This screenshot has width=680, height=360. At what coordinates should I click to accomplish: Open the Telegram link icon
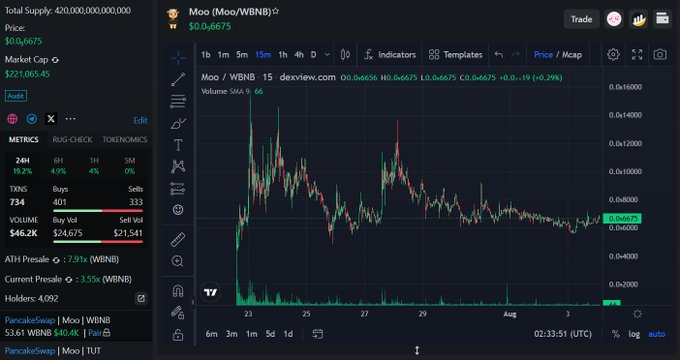coord(32,118)
